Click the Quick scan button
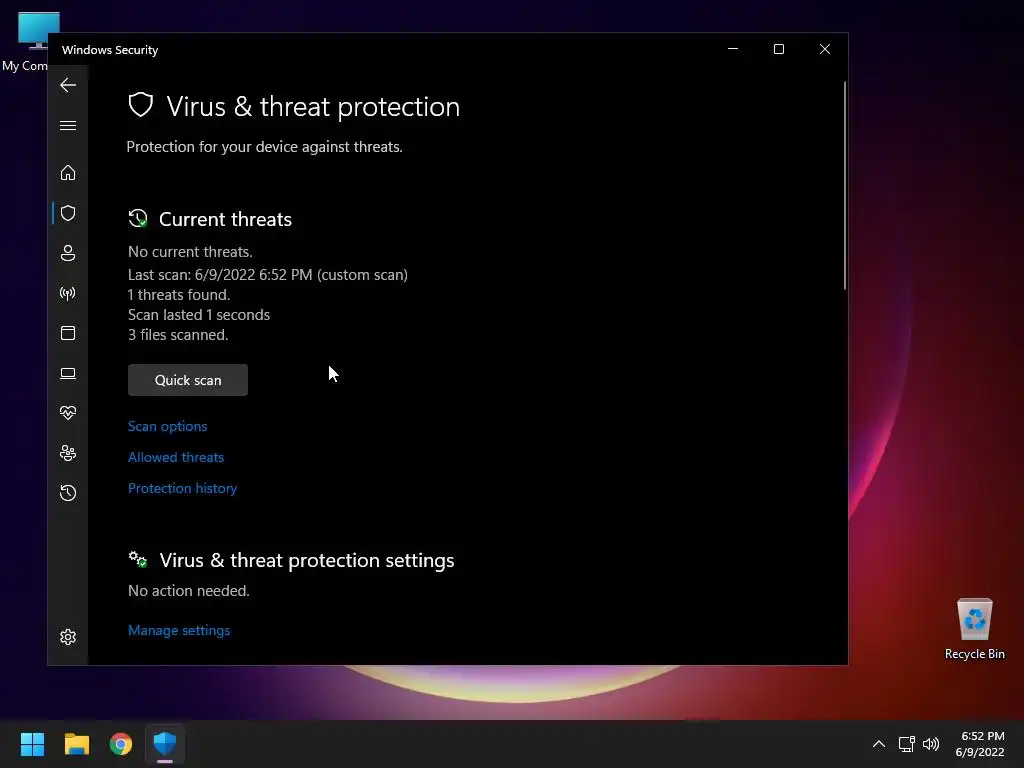The height and width of the screenshot is (768, 1024). click(188, 380)
